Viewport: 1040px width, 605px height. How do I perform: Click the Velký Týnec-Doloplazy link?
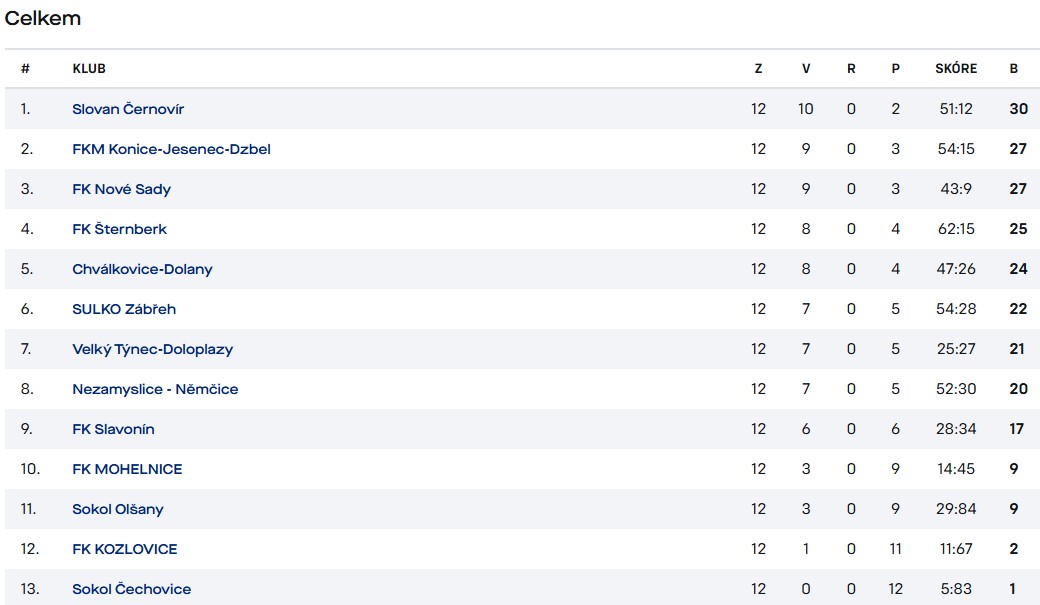pos(153,349)
